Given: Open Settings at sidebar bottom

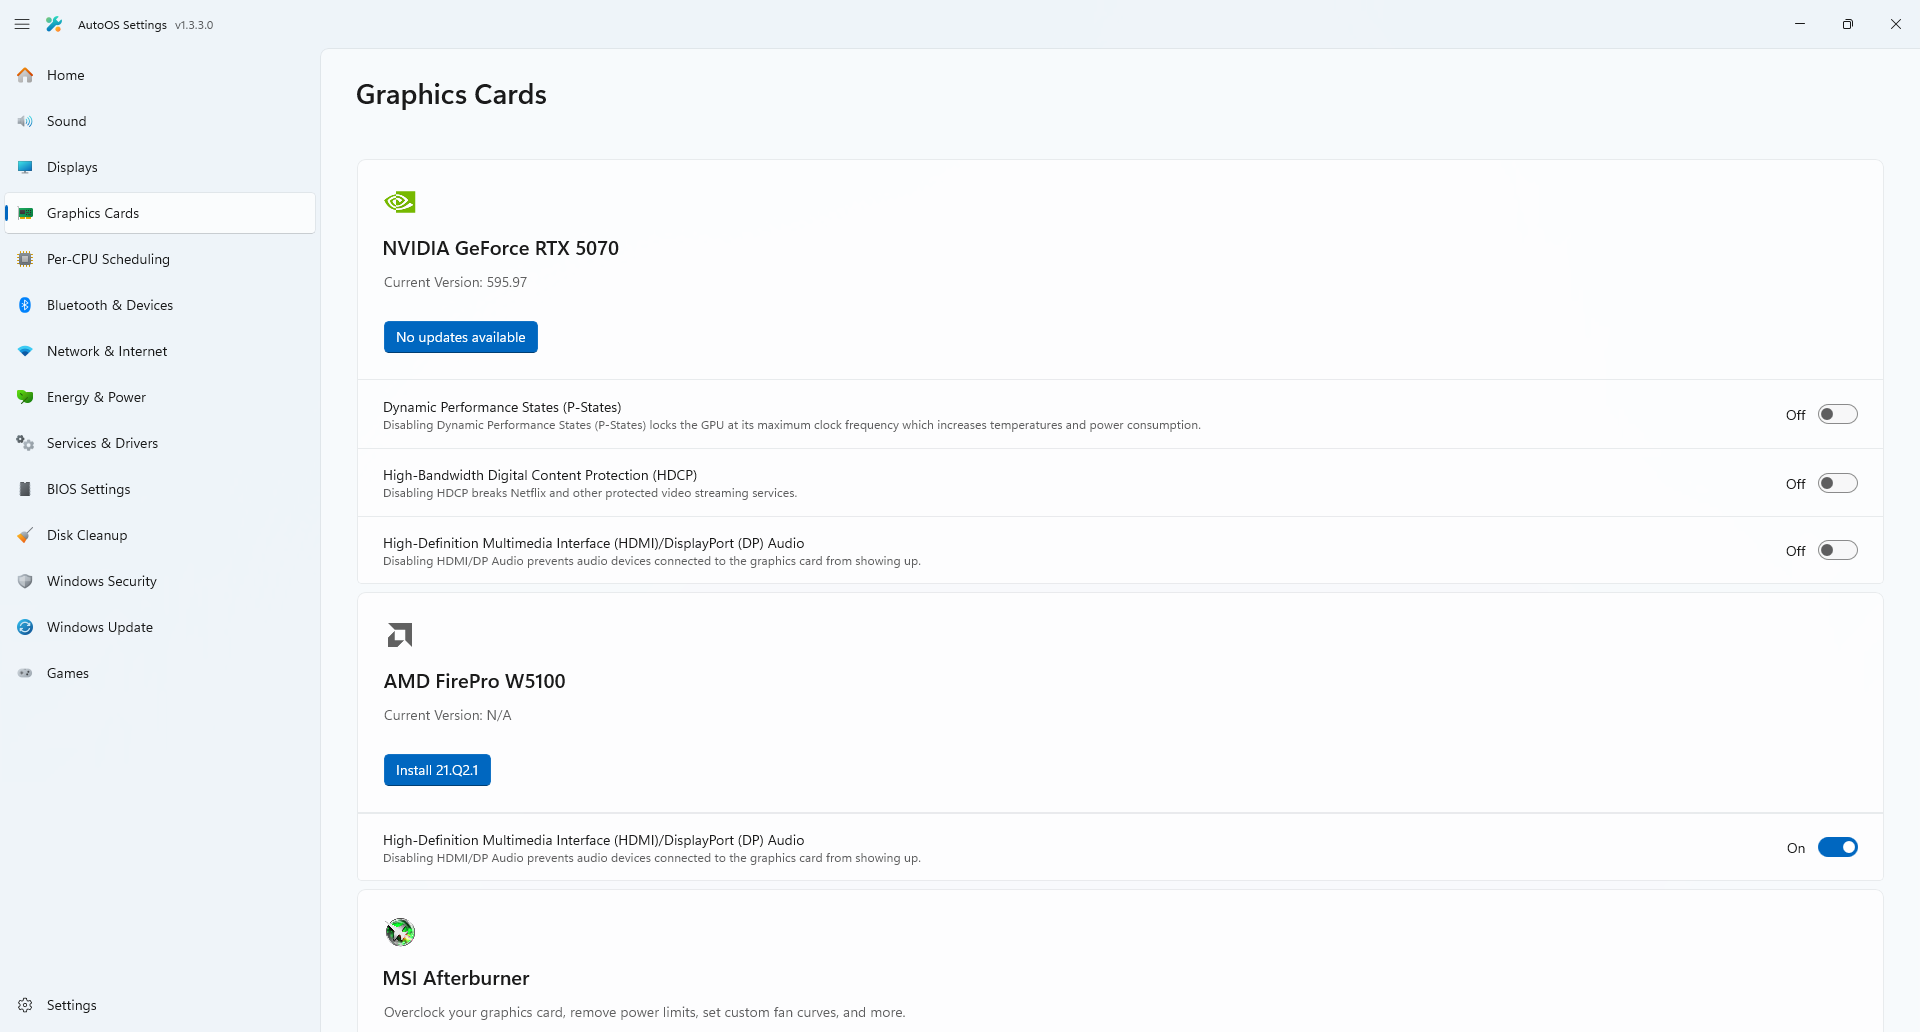Looking at the screenshot, I should (x=160, y=1005).
